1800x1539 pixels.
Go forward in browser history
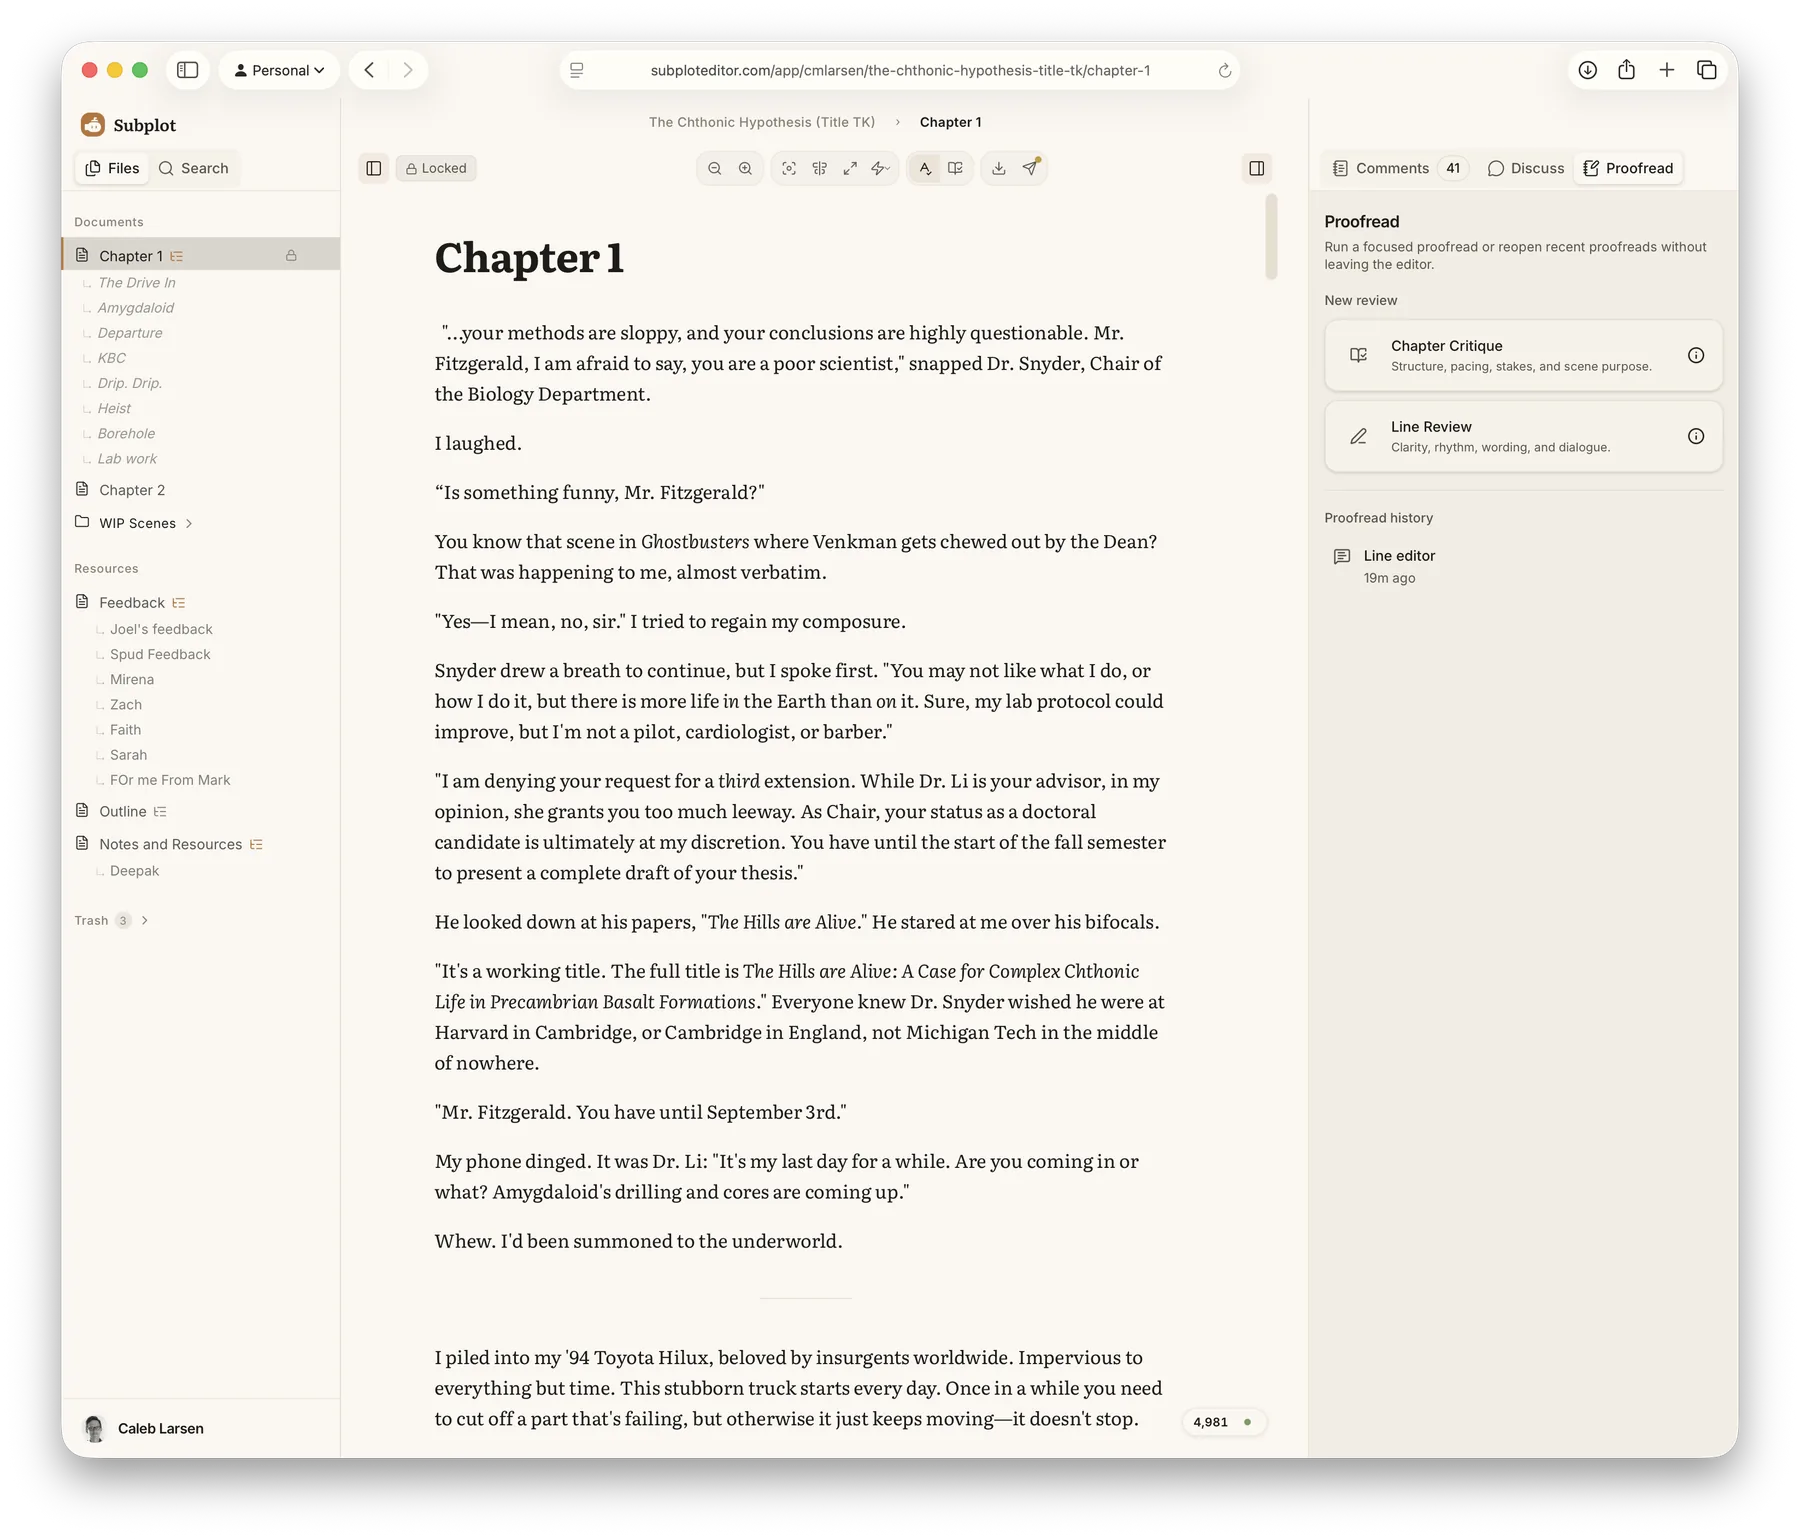(x=408, y=70)
